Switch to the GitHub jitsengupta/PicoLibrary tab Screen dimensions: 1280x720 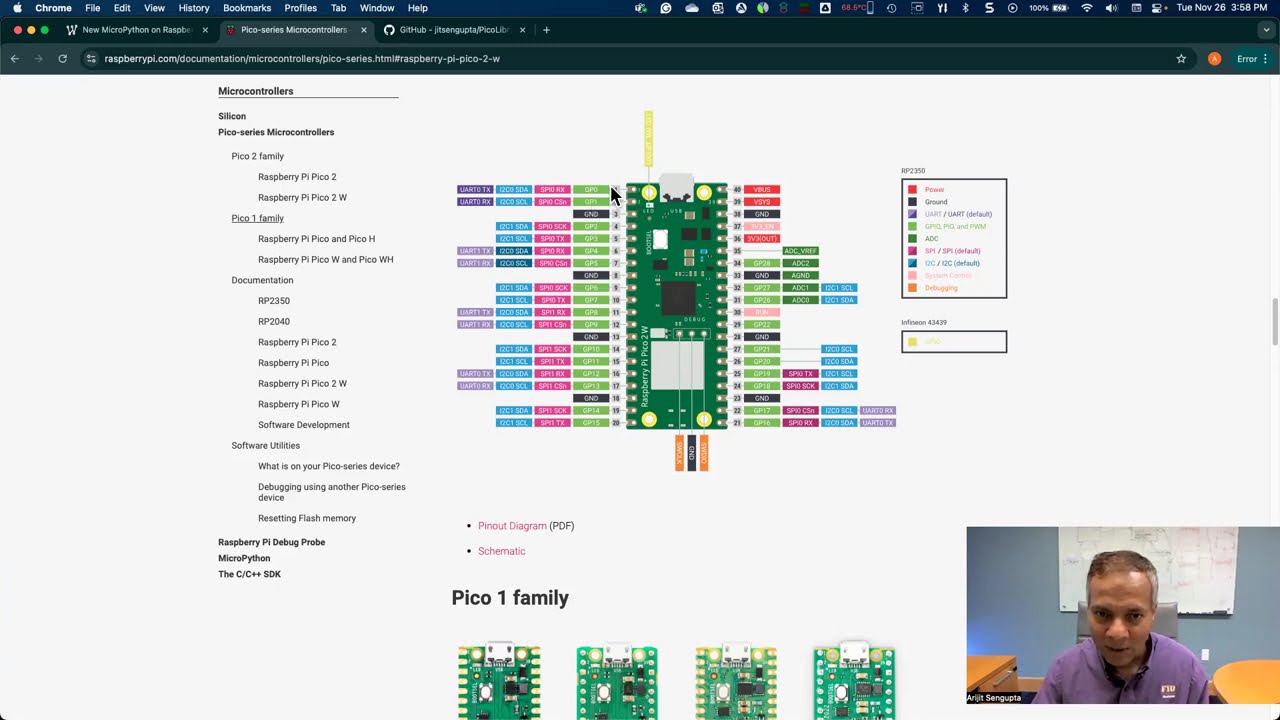click(x=455, y=30)
